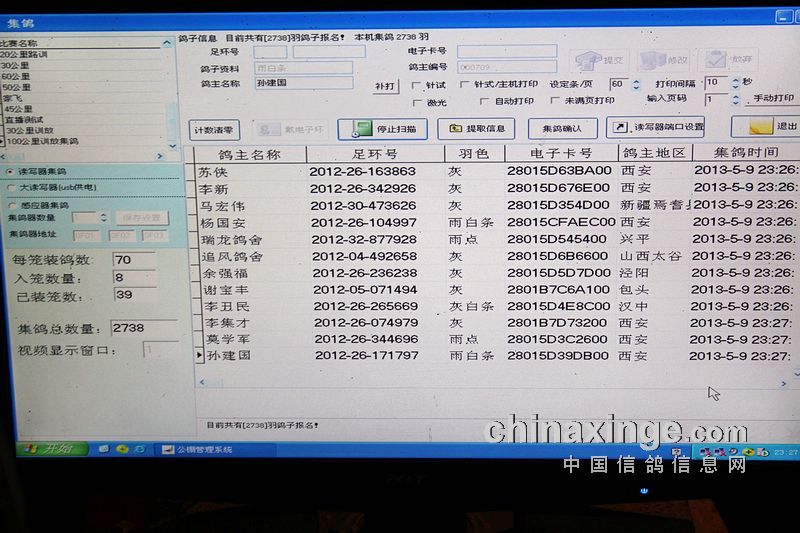Click the 提取信息 (extract info) button icon
The width and height of the screenshot is (800, 533).
pyautogui.click(x=456, y=129)
